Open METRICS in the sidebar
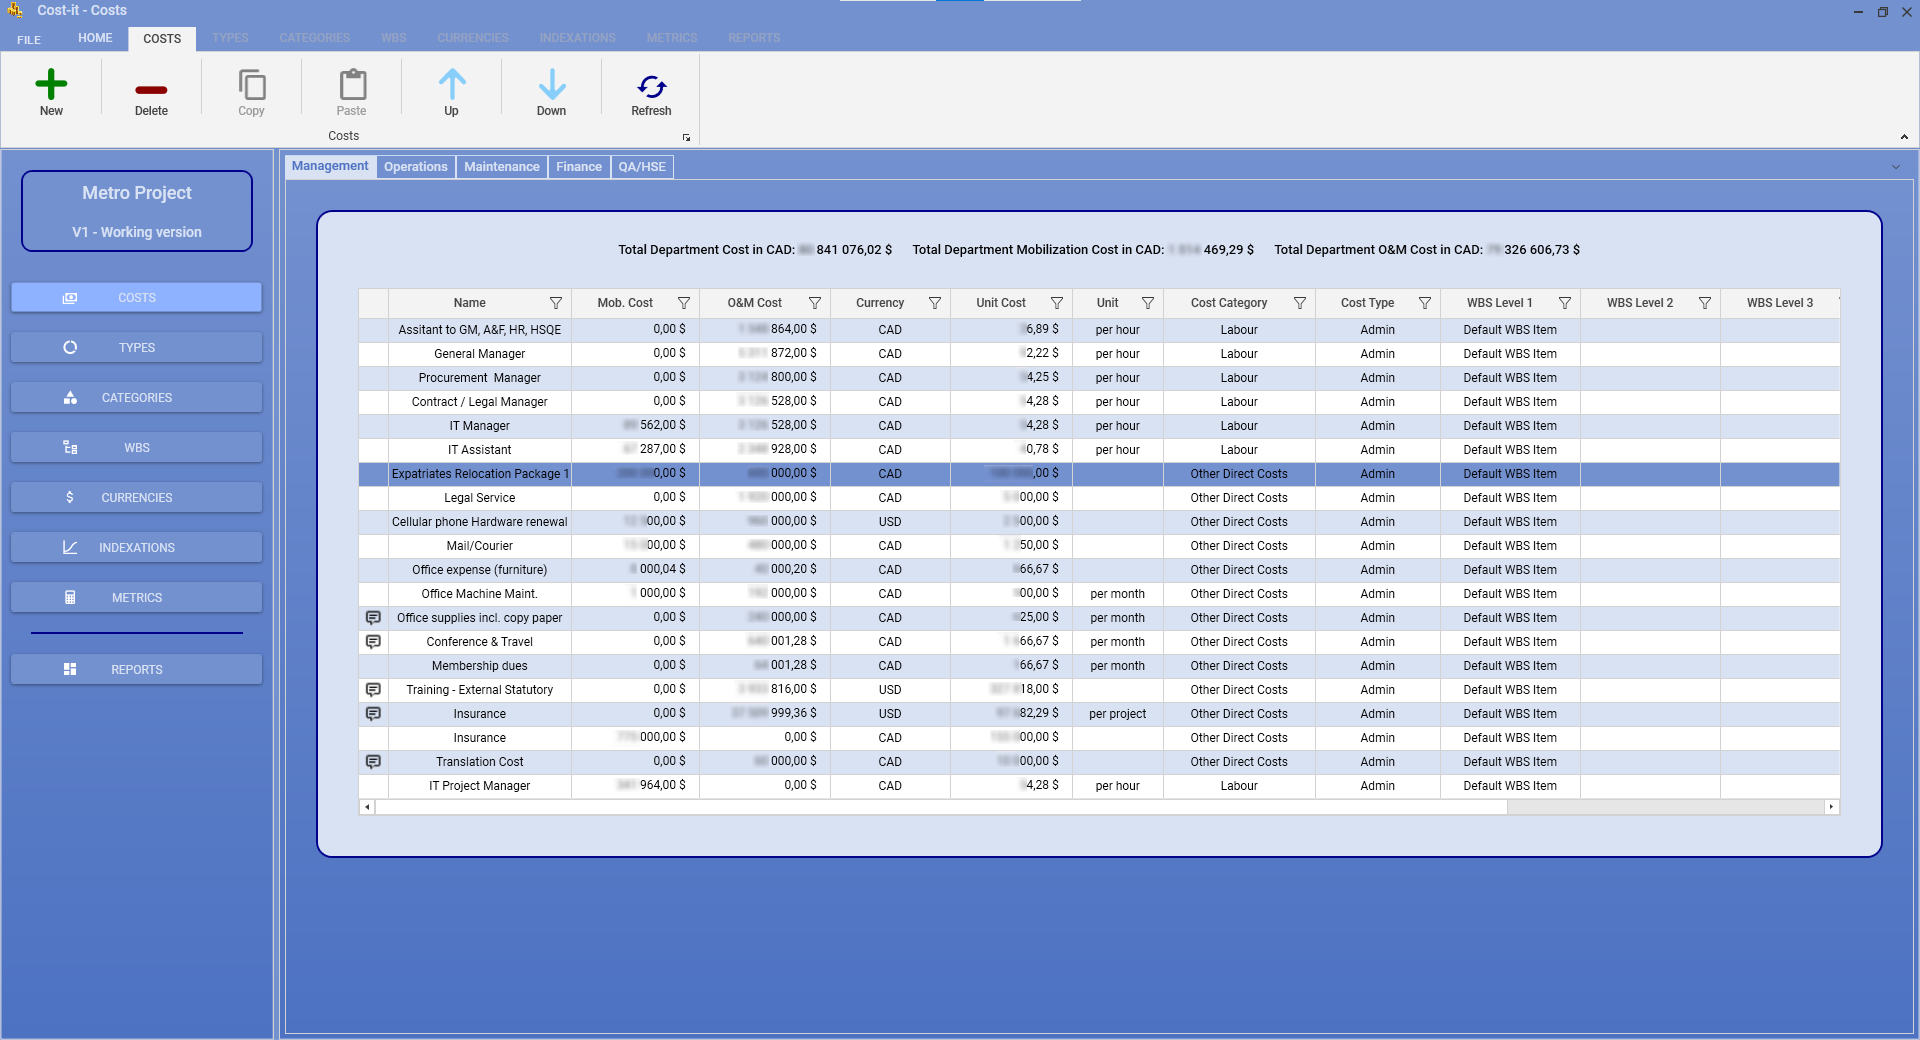Viewport: 1920px width, 1040px height. click(x=137, y=598)
